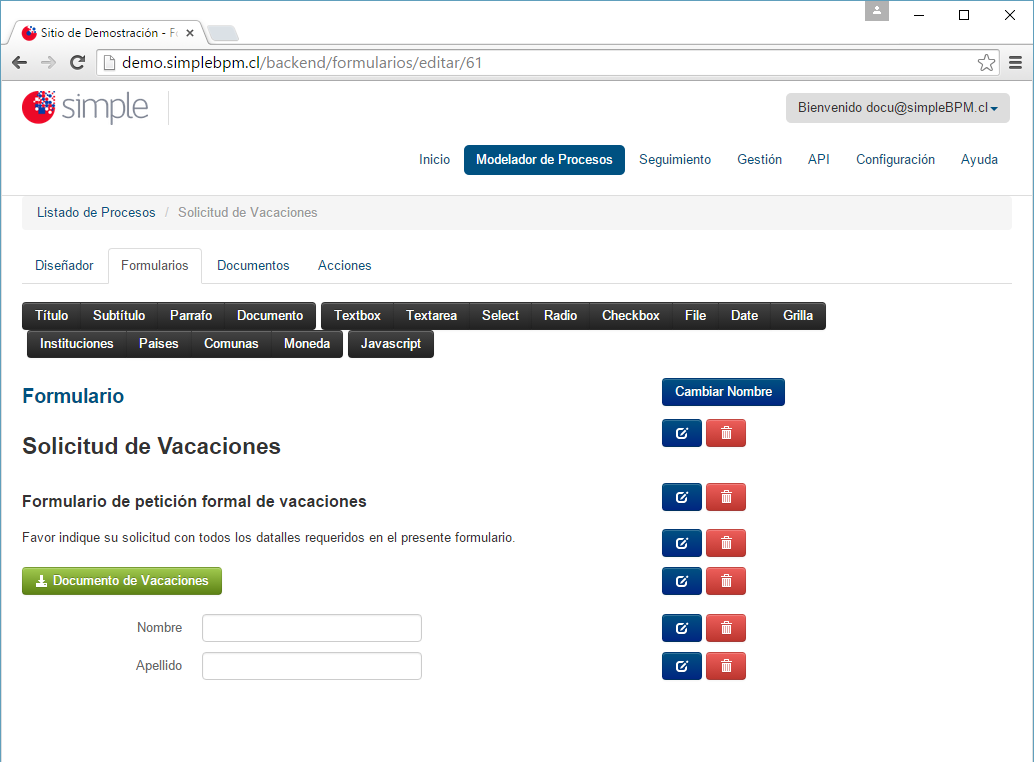Select the Formularios tab
The width and height of the screenshot is (1034, 762).
[154, 265]
